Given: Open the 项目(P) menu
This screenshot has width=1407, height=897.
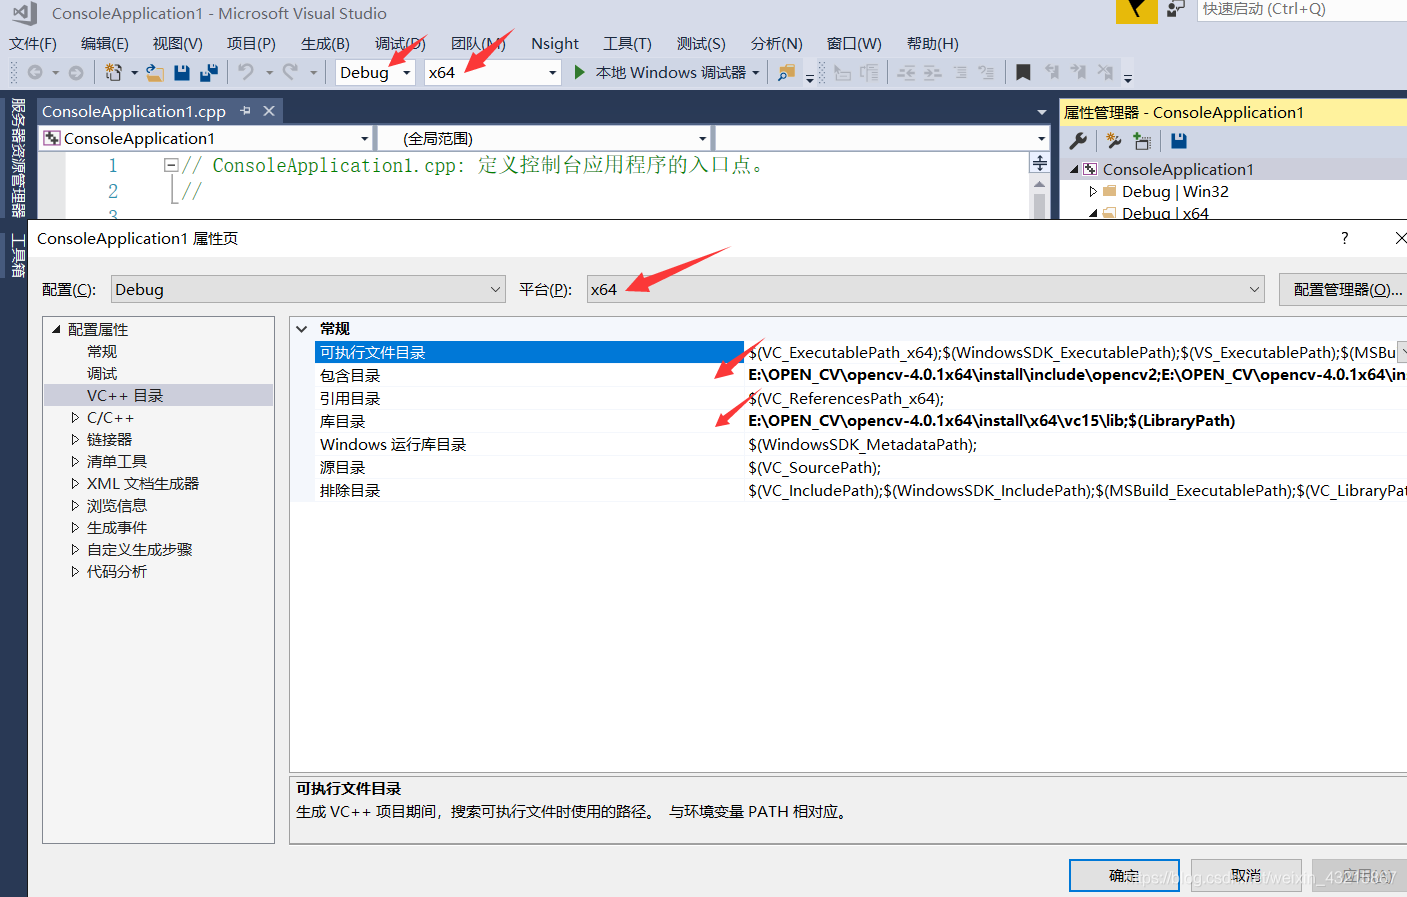Looking at the screenshot, I should [x=251, y=43].
